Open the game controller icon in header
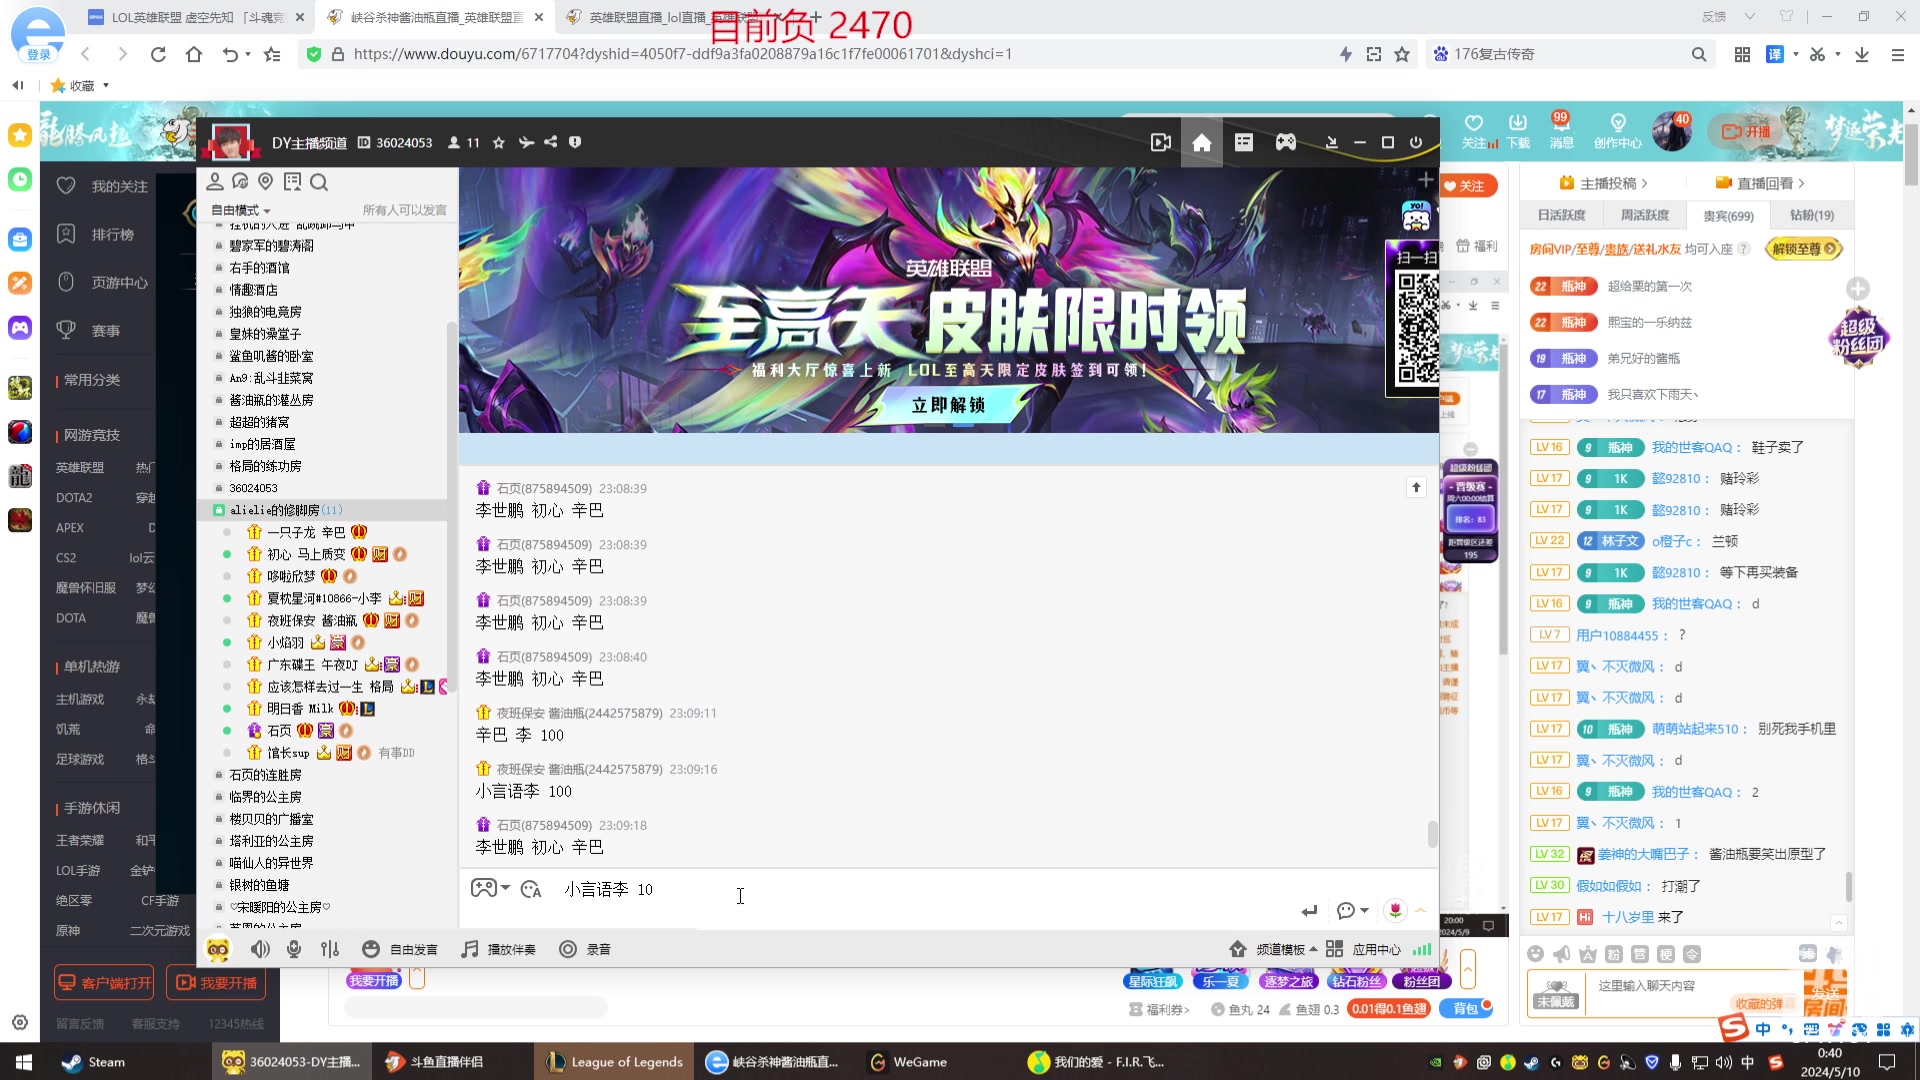Image resolution: width=1920 pixels, height=1080 pixels. coord(1286,143)
